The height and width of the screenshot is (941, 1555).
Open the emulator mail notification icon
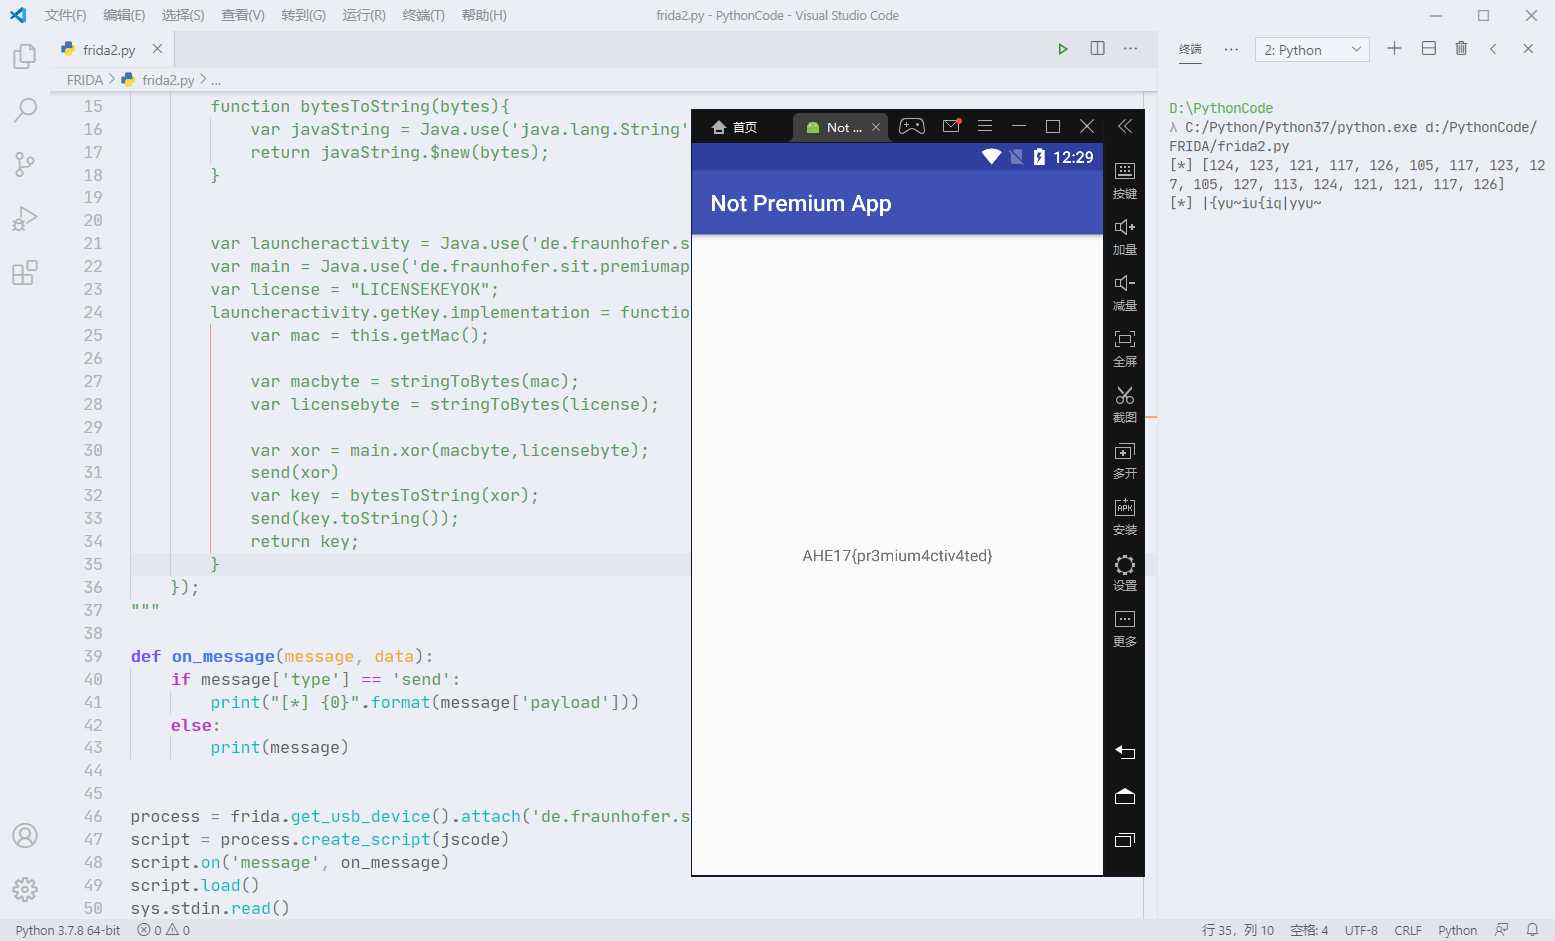click(951, 126)
